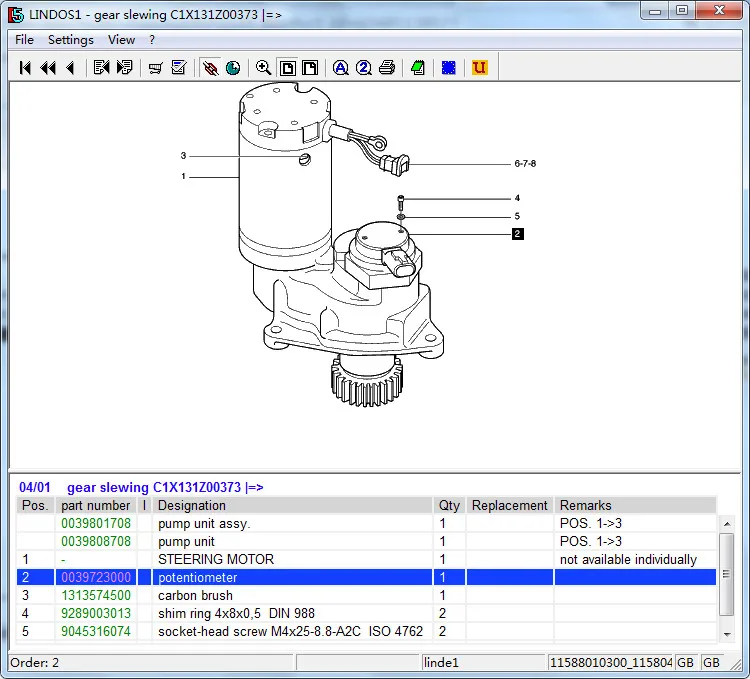This screenshot has height=679, width=750.
Task: Open part number 9289003013 link
Action: (x=96, y=613)
